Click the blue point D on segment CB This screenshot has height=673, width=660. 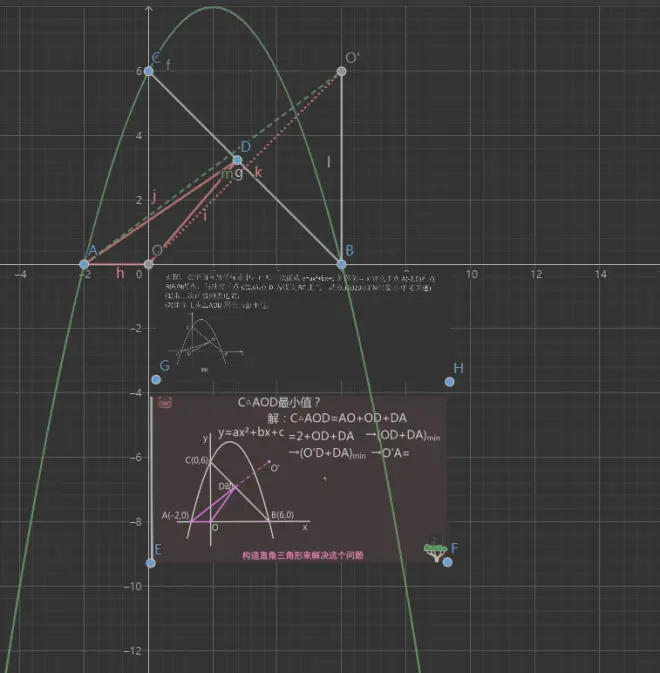[x=237, y=160]
